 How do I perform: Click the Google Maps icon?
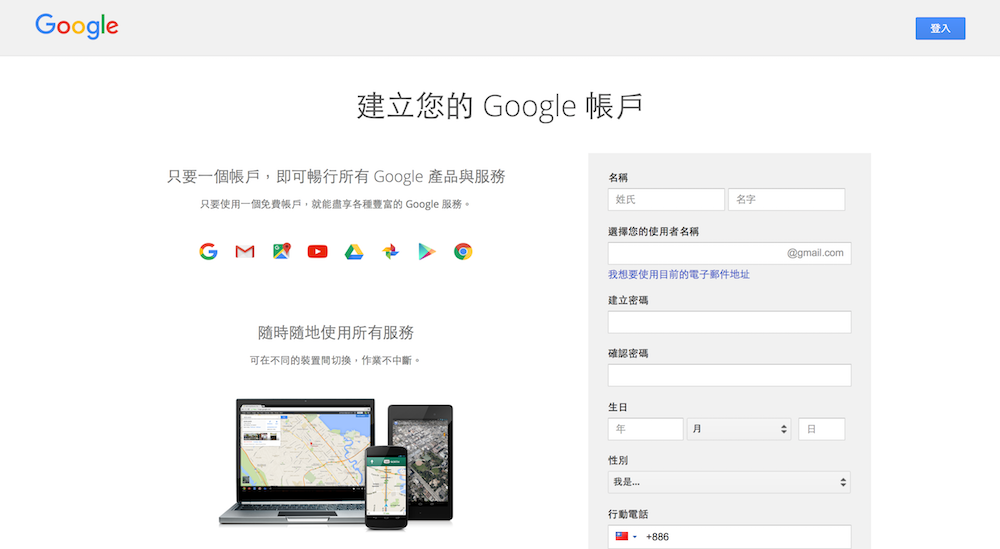point(281,251)
